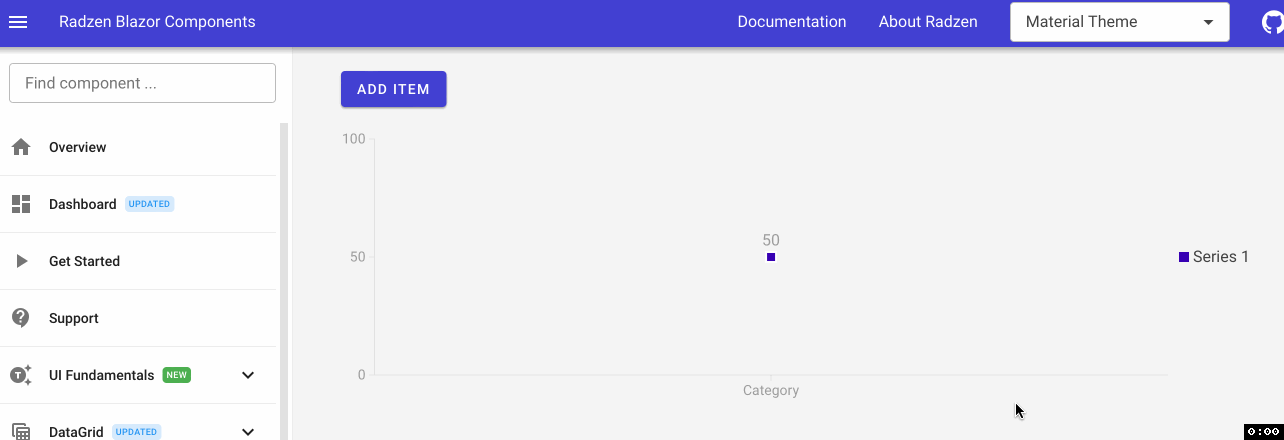Click the DataGrid table icon

21,432
